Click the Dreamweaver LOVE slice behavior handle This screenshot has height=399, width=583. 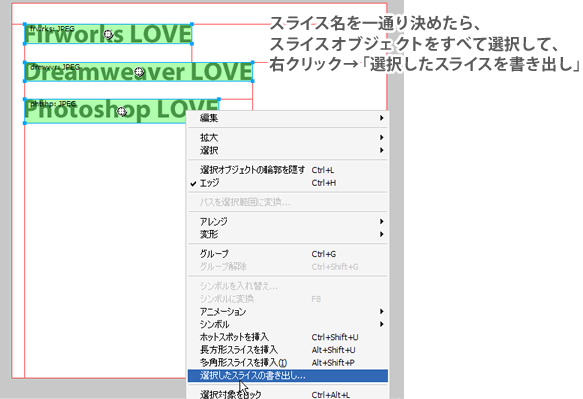139,71
